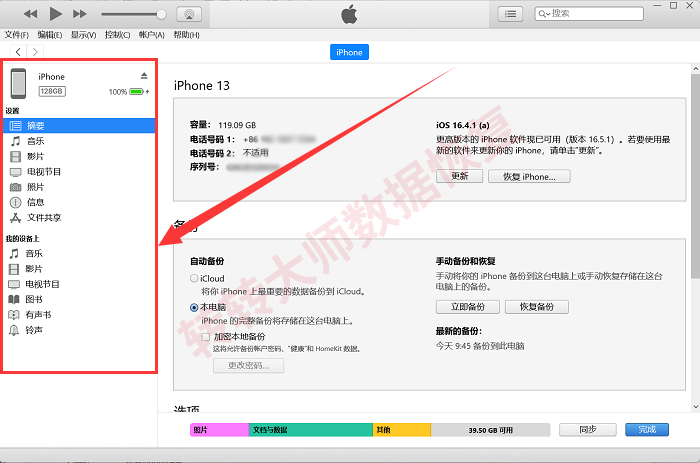Select 照片 in sidebar
700x463 pixels.
click(79, 187)
